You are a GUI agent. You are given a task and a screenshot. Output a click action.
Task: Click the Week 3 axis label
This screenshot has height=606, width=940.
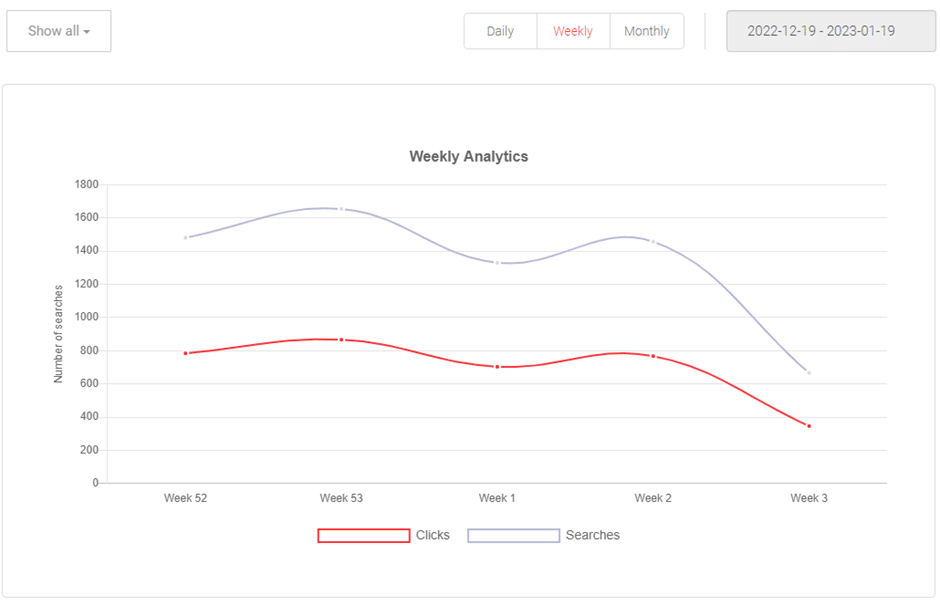click(807, 497)
